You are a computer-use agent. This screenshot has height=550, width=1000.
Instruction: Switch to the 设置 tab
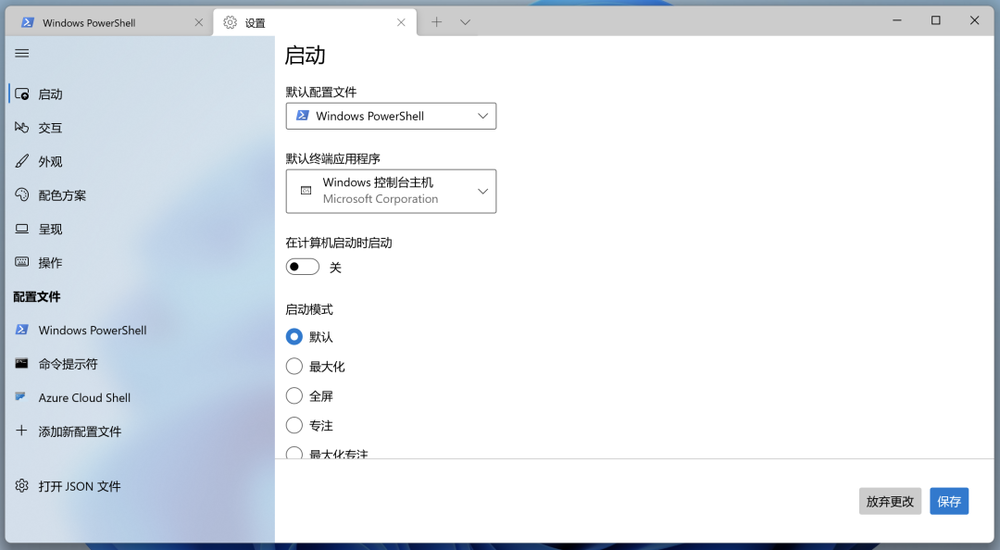[x=315, y=22]
